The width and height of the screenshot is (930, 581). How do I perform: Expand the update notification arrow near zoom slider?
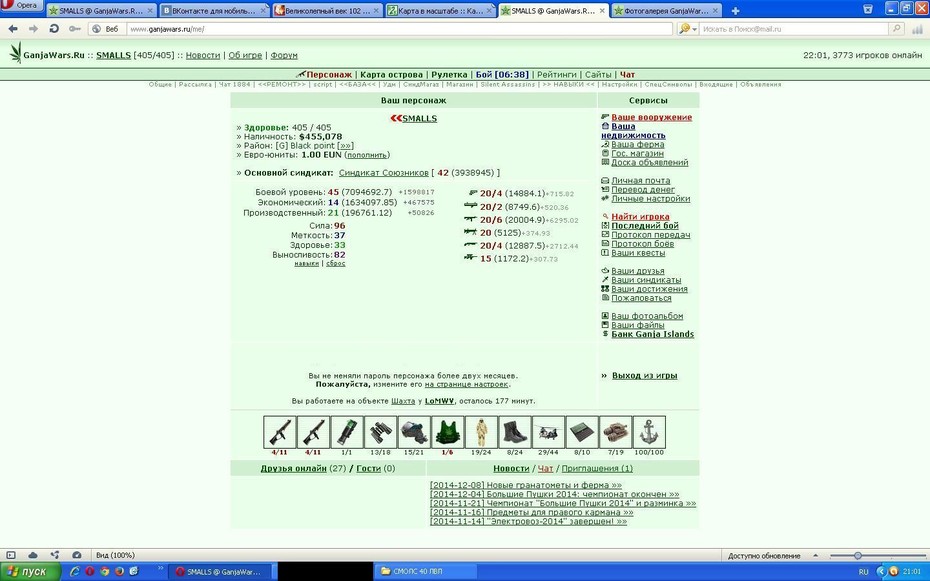pyautogui.click(x=816, y=556)
